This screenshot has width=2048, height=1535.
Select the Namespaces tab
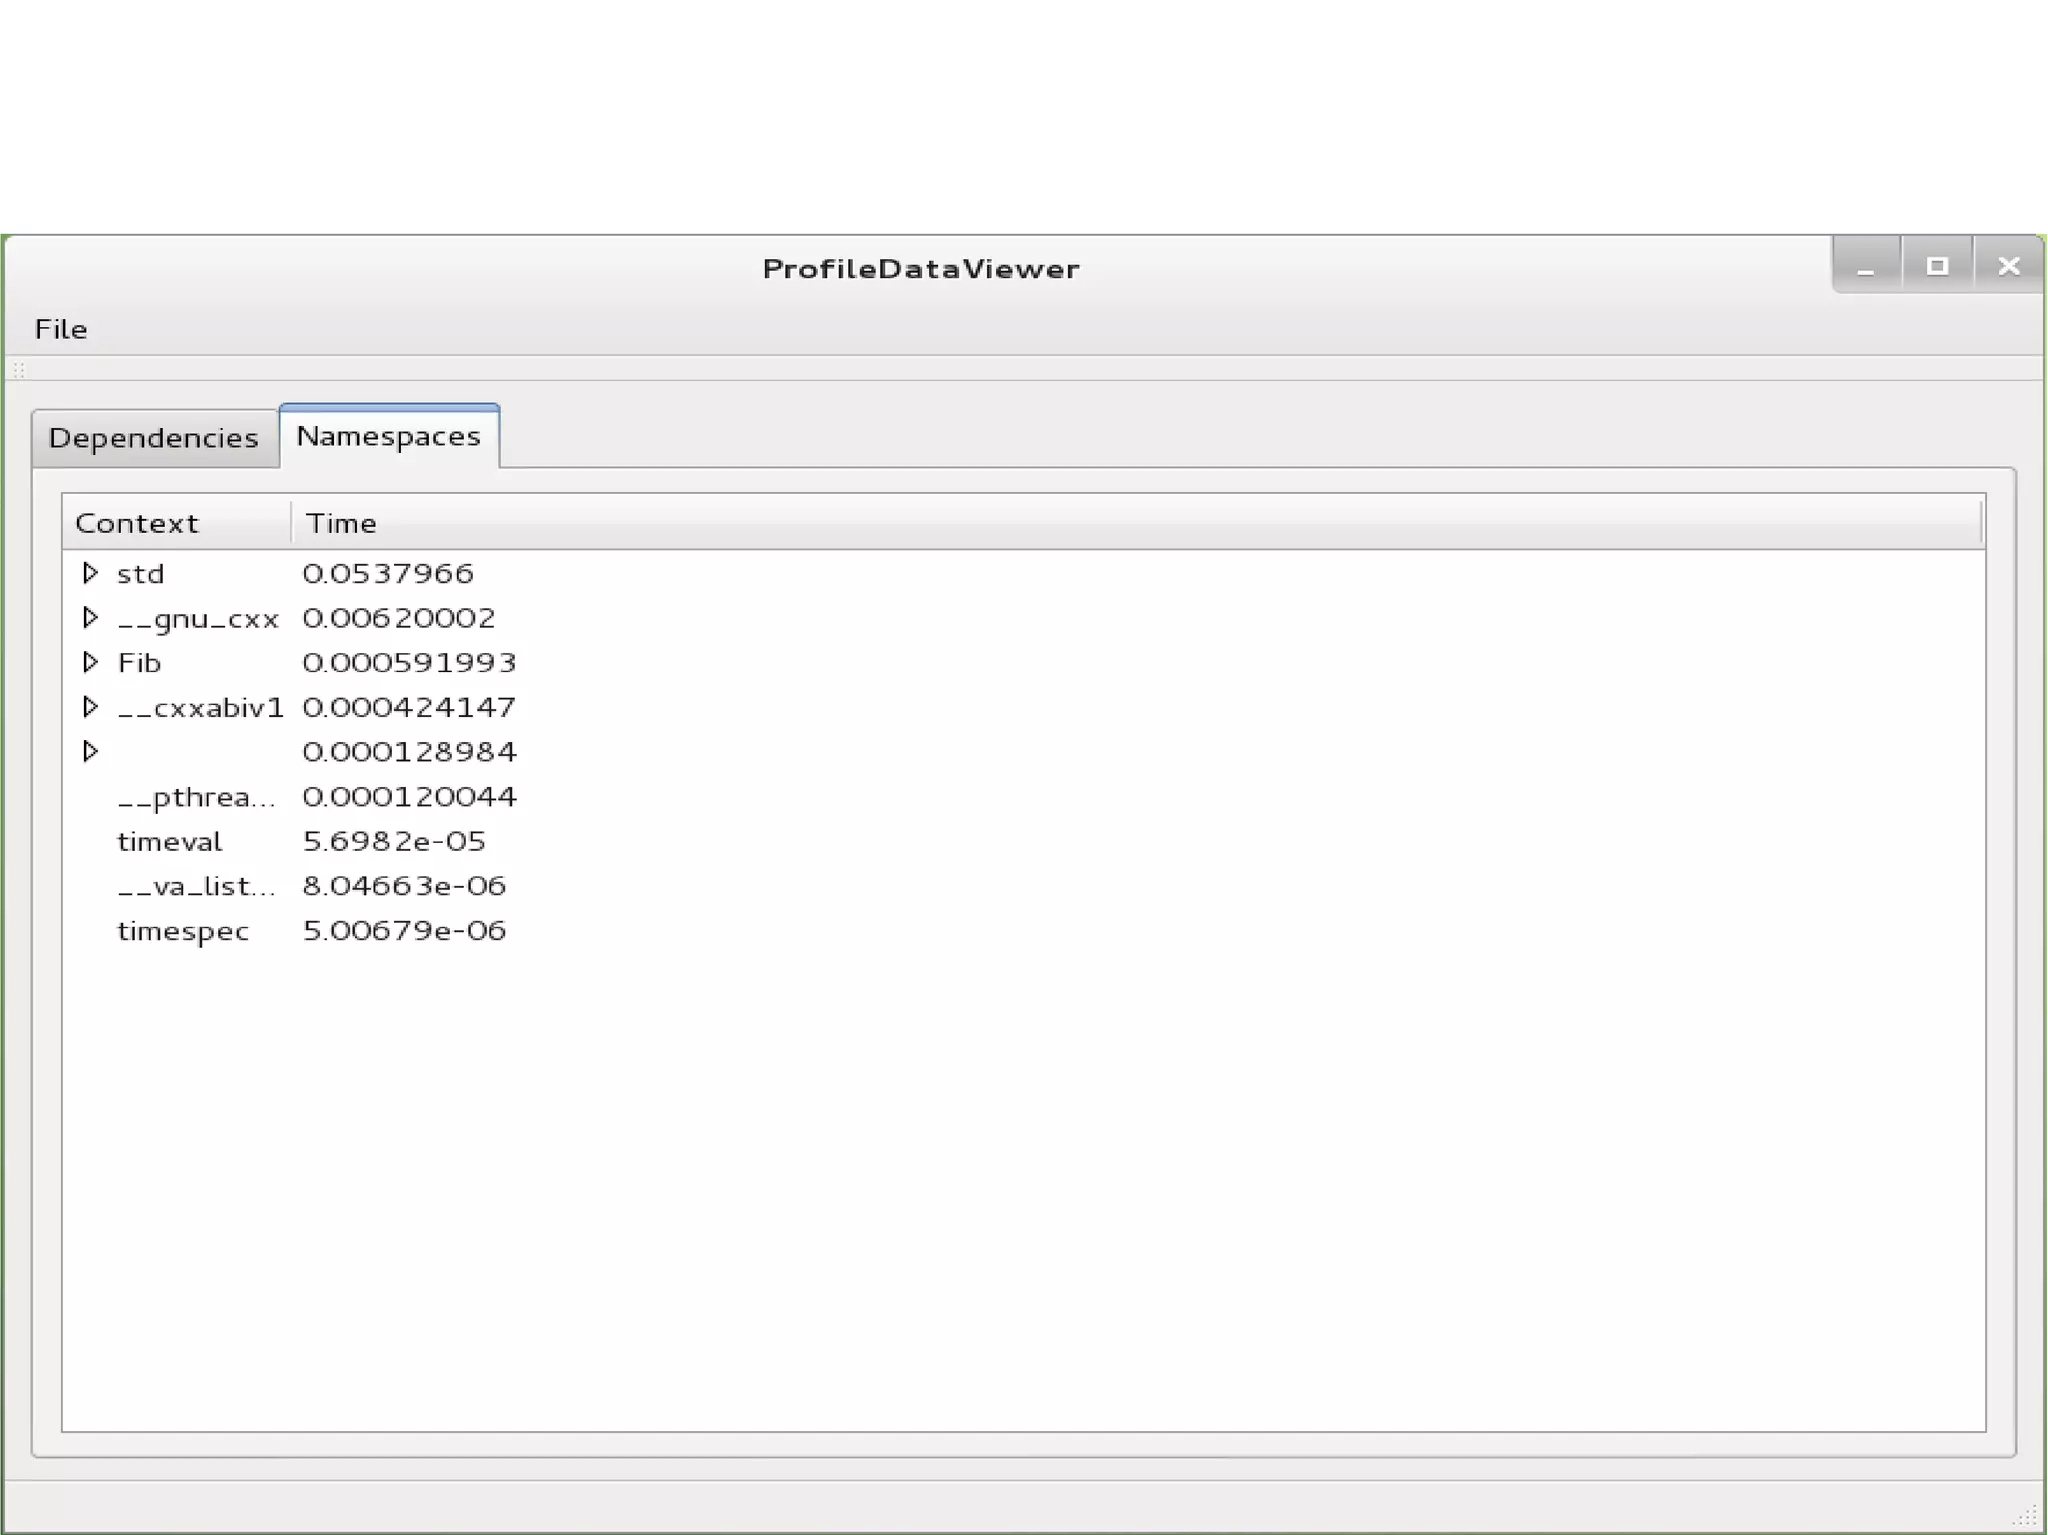click(389, 436)
